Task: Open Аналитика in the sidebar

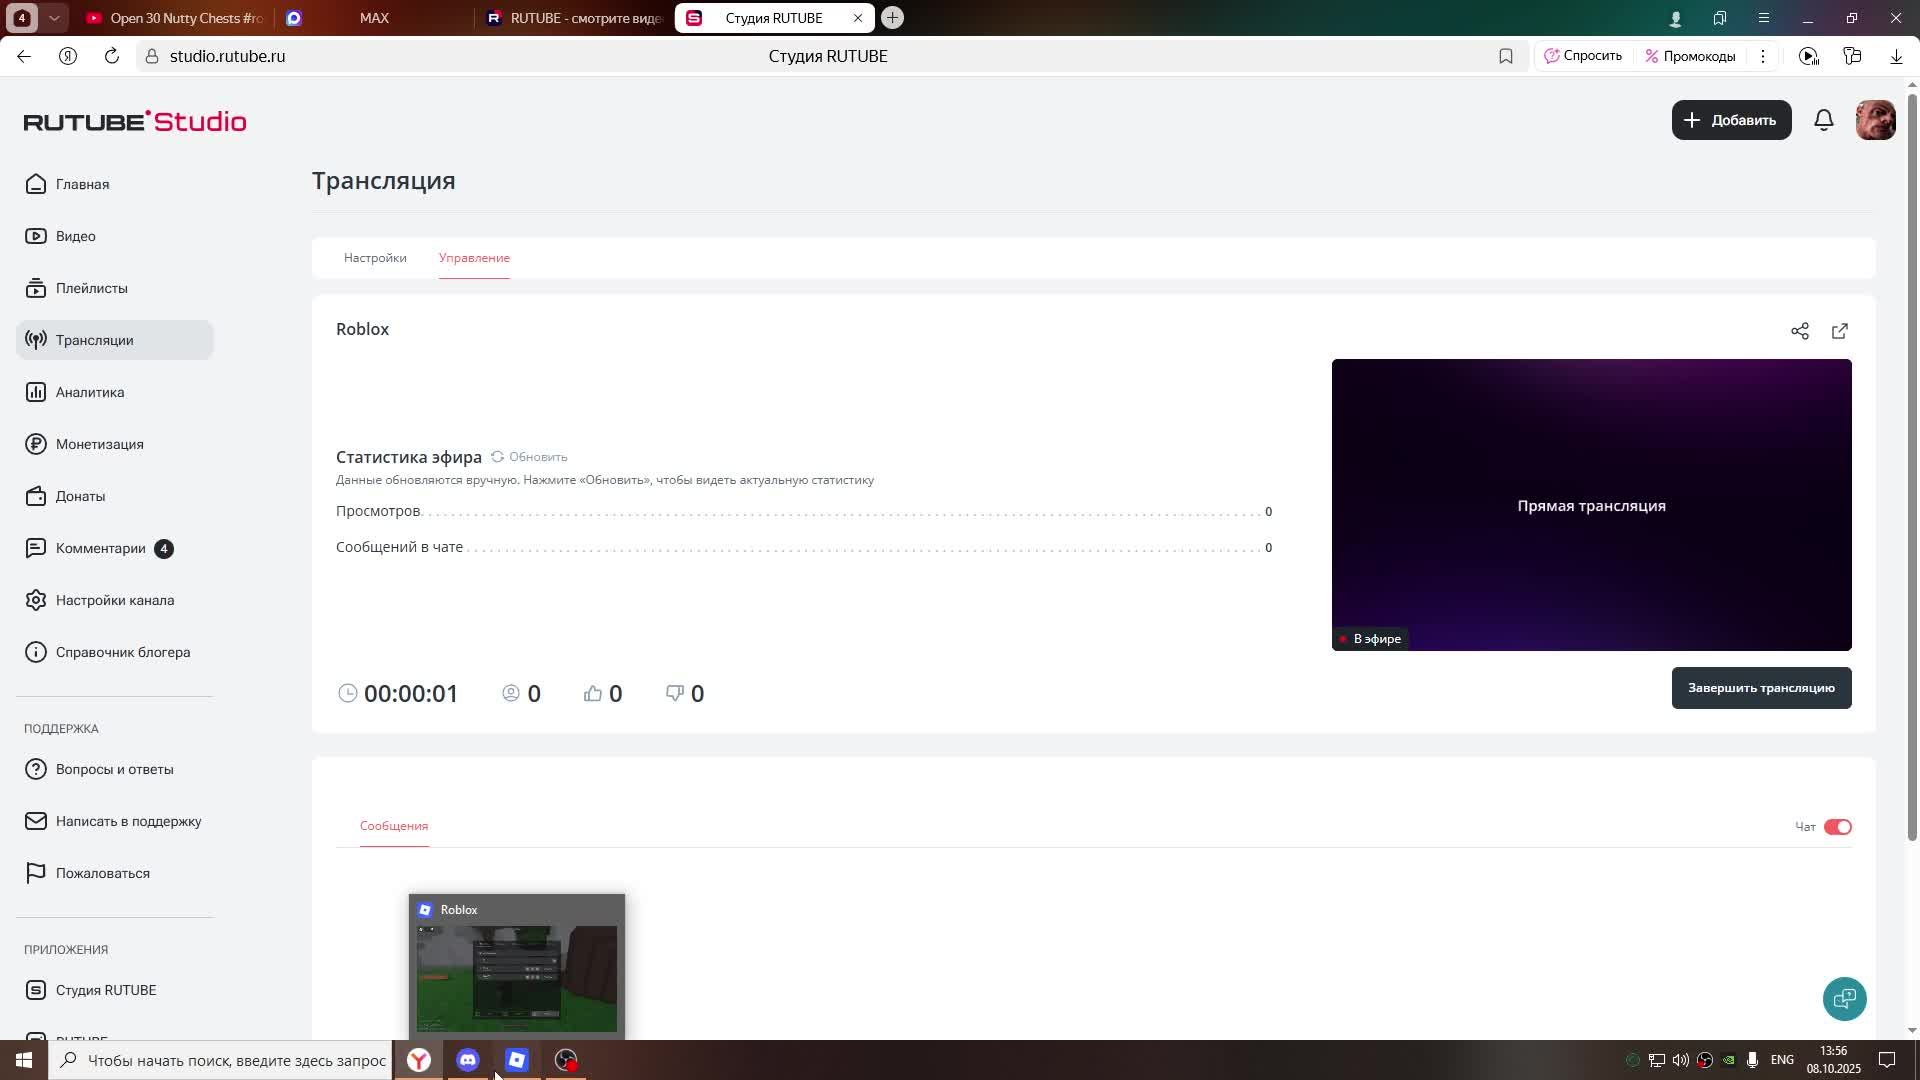Action: [x=90, y=392]
